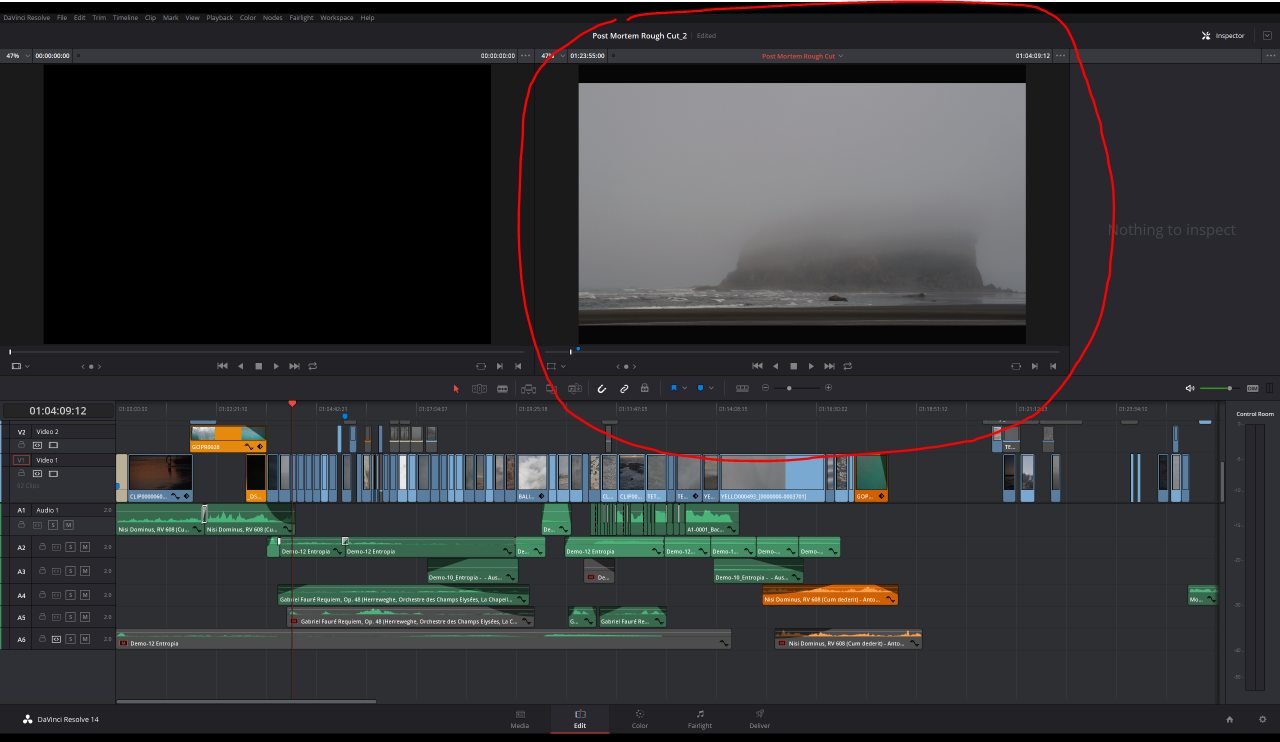Open the flag color dropdown arrow

(x=685, y=388)
